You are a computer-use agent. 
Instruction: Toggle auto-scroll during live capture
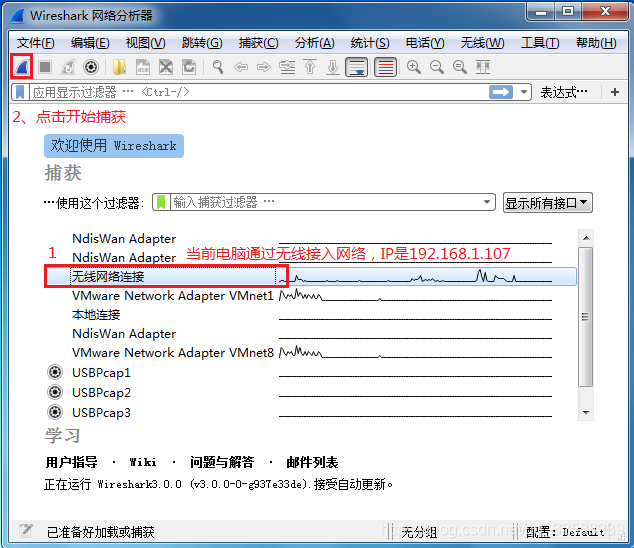pyautogui.click(x=357, y=67)
